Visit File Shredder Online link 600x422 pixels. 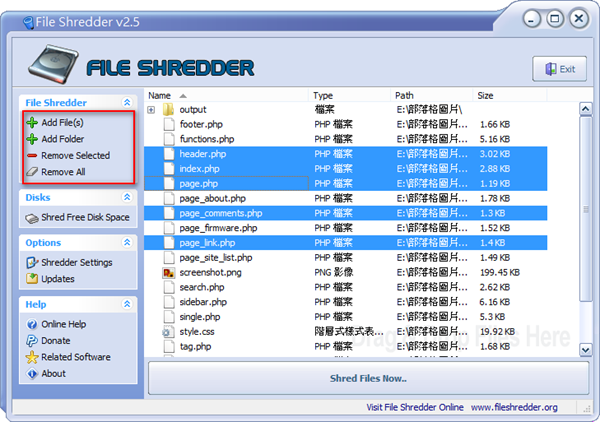tap(415, 407)
